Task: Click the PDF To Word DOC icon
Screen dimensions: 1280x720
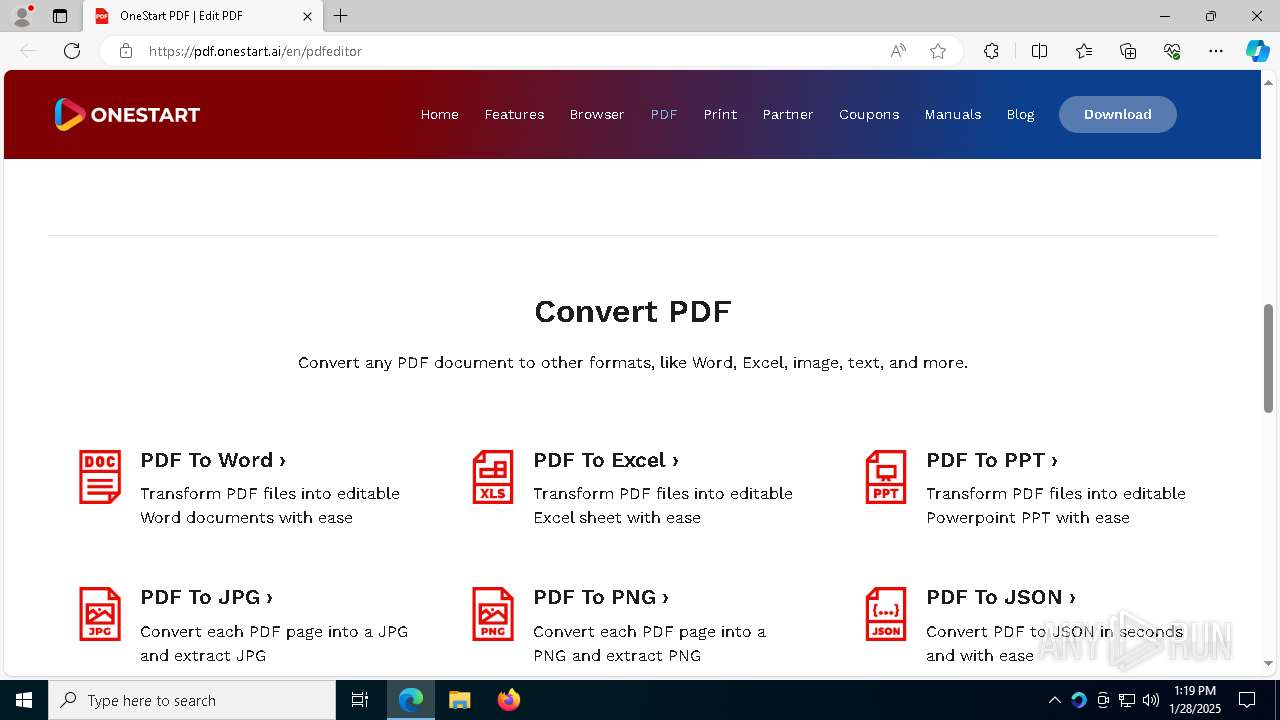Action: (100, 477)
